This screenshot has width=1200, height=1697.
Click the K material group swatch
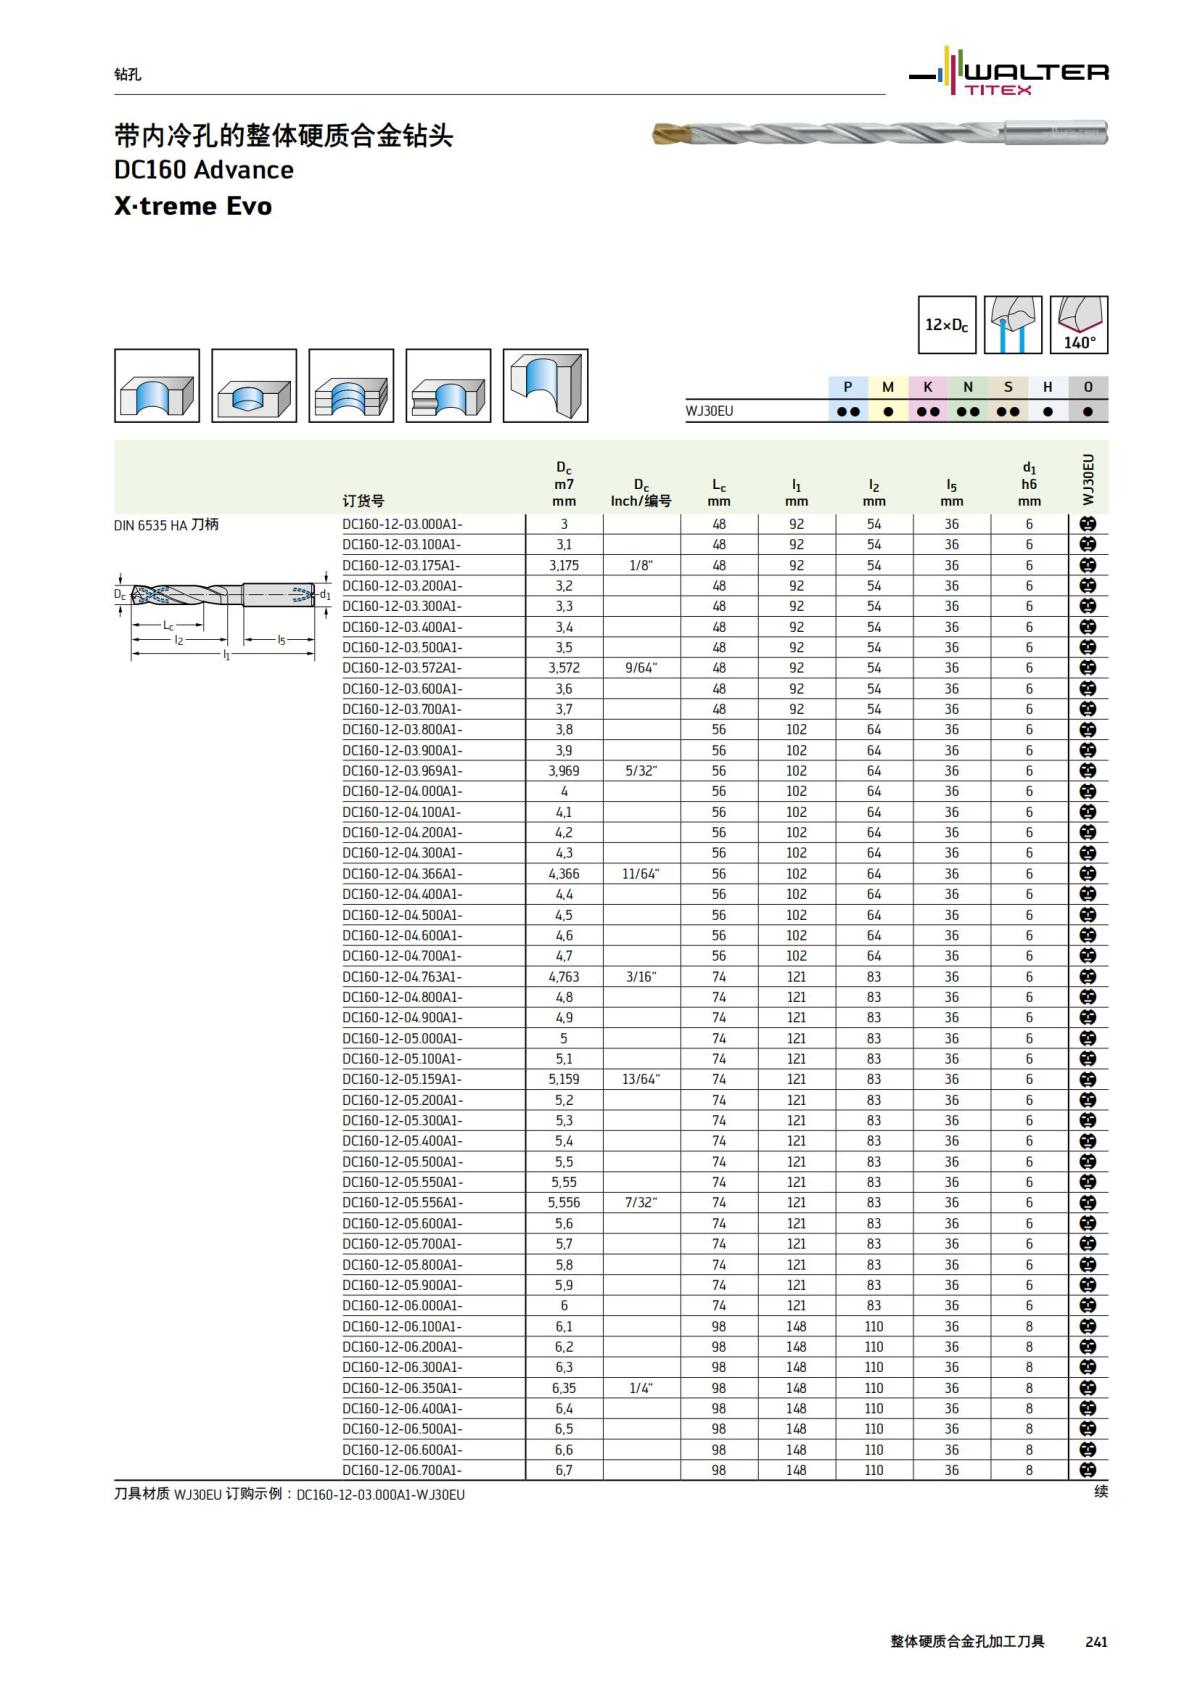click(928, 387)
